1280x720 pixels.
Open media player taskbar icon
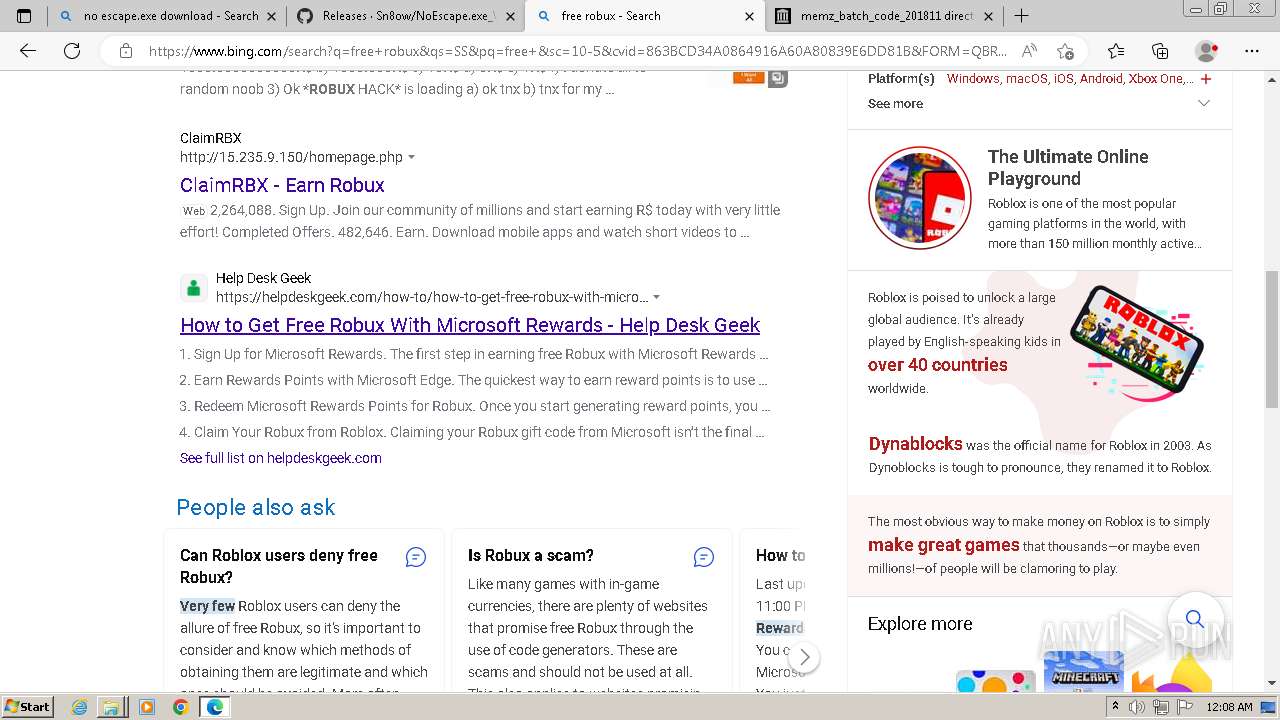147,707
